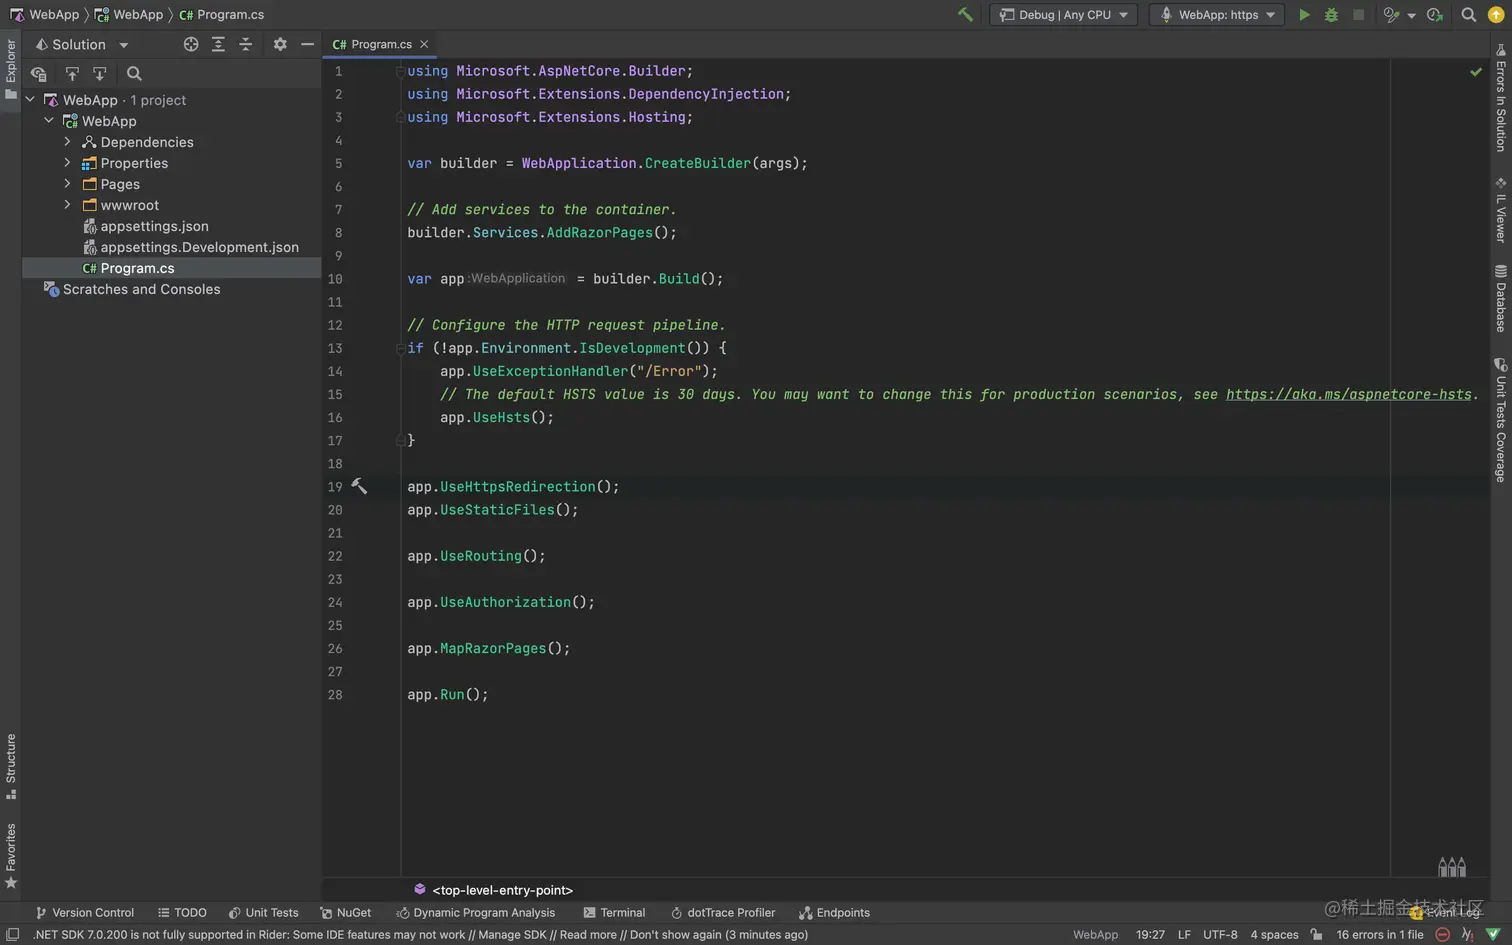1512x945 pixels.
Task: Expand the wwwroot folder
Action: click(68, 205)
